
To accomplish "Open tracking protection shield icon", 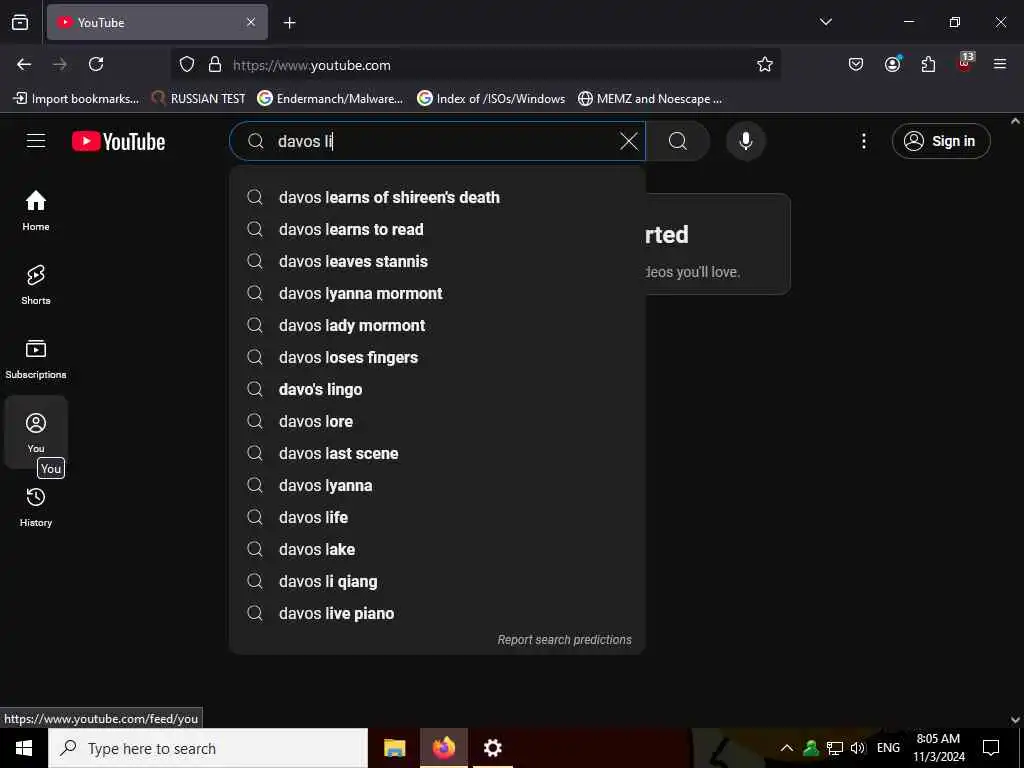I will (187, 64).
